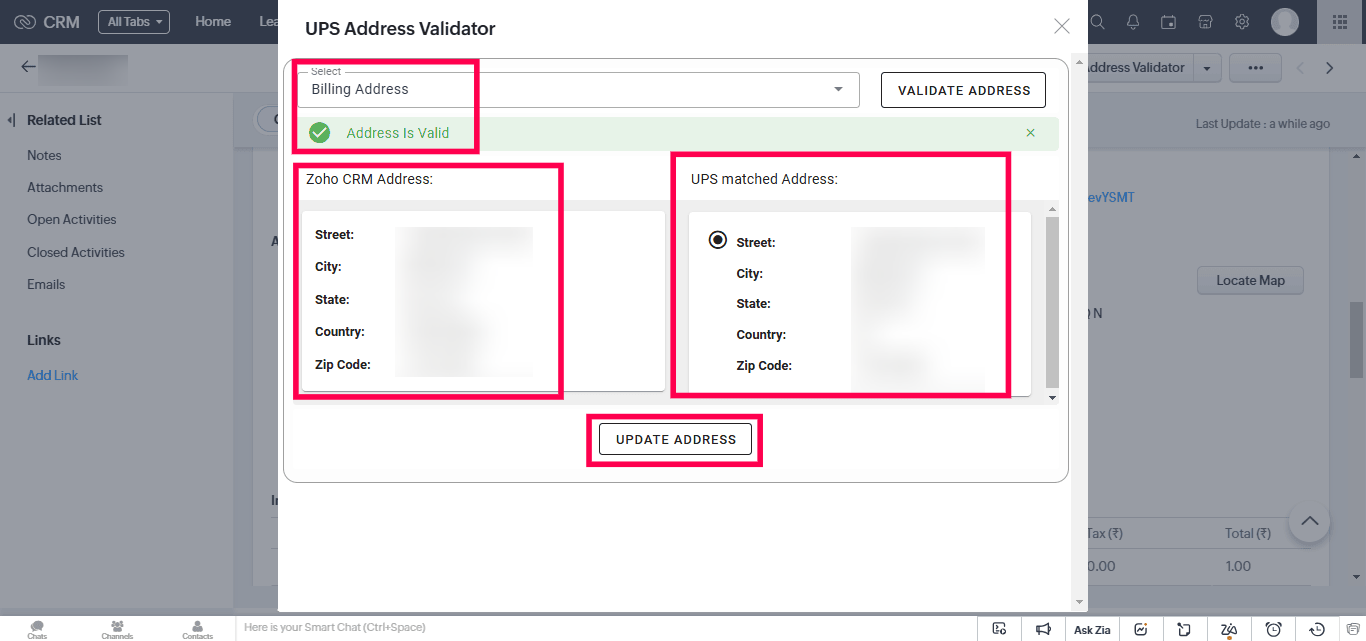
Task: Open the Billing Address select dropdown
Action: click(578, 89)
